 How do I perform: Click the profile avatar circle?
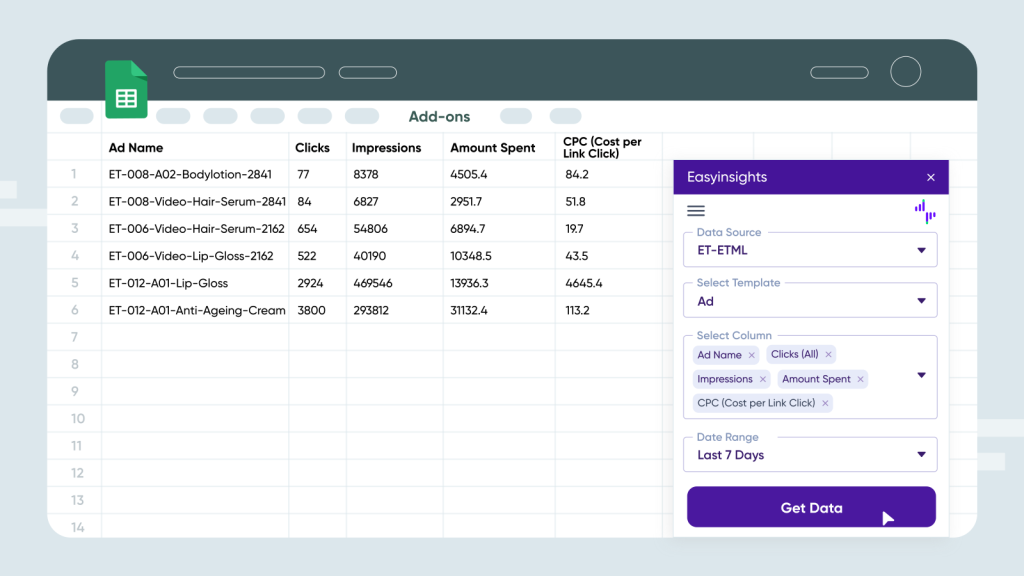pyautogui.click(x=905, y=71)
